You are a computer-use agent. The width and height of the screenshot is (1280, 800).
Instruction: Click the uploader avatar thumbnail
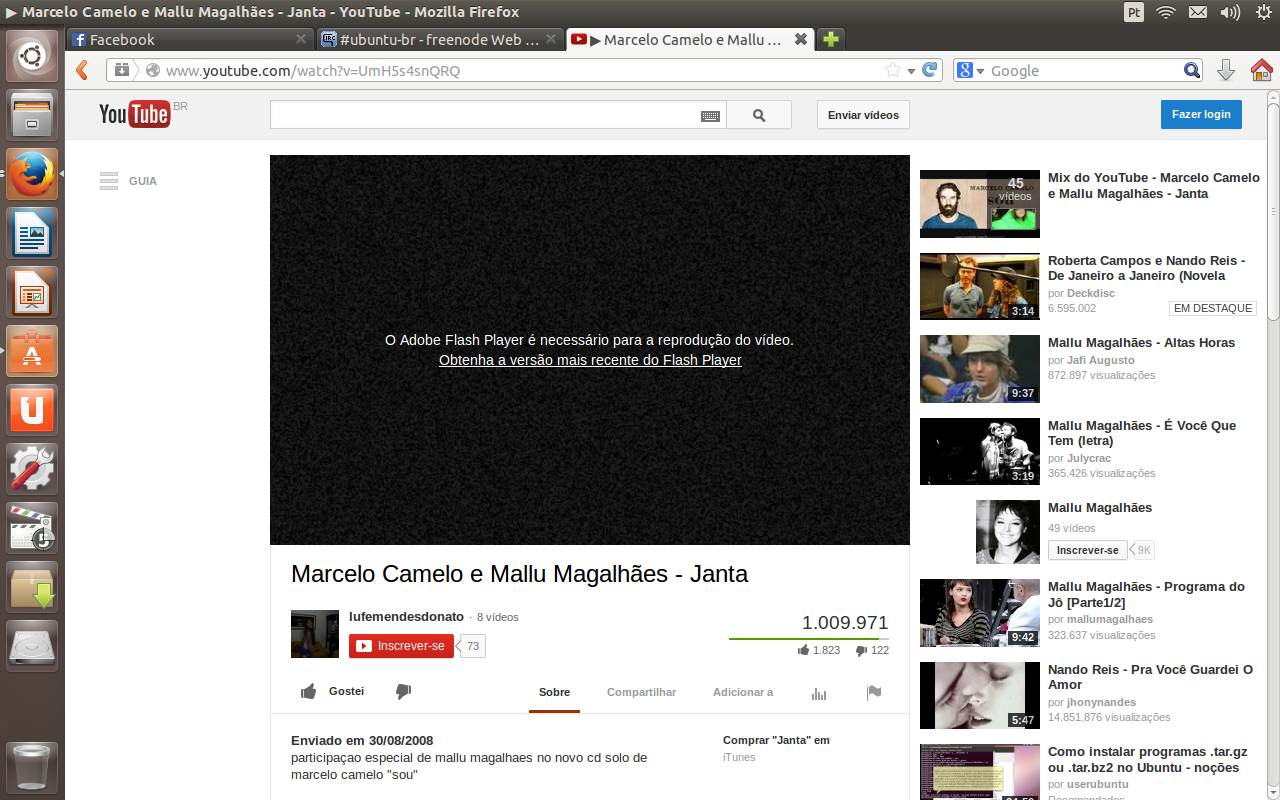(315, 634)
